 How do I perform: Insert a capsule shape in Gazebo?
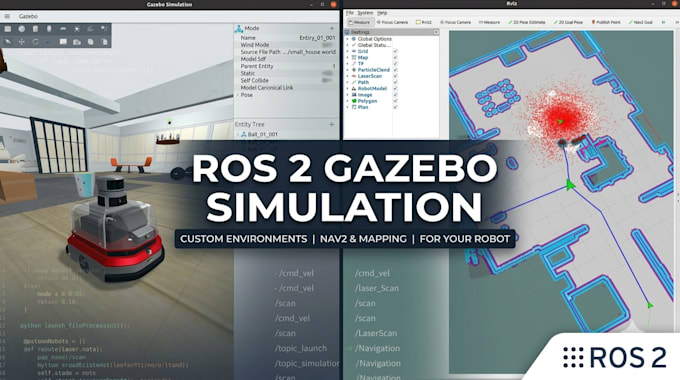click(49, 29)
